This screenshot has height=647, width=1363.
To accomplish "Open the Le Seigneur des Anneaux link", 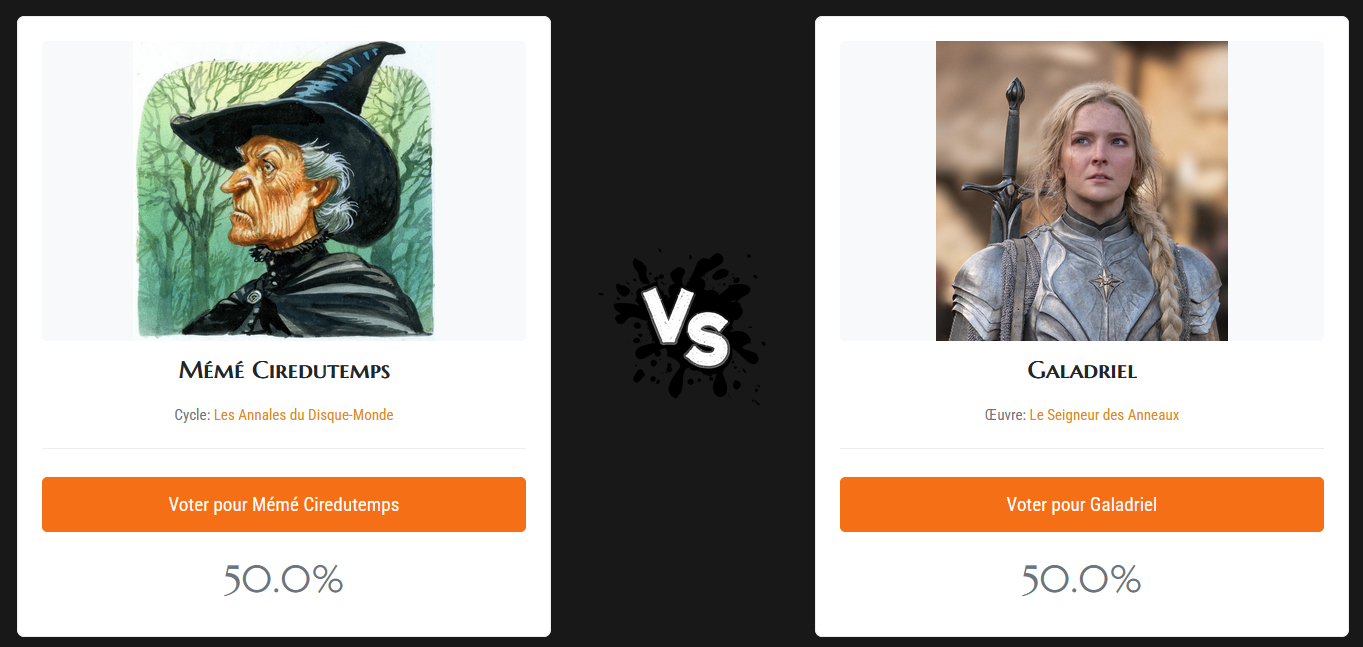I will pyautogui.click(x=1104, y=415).
